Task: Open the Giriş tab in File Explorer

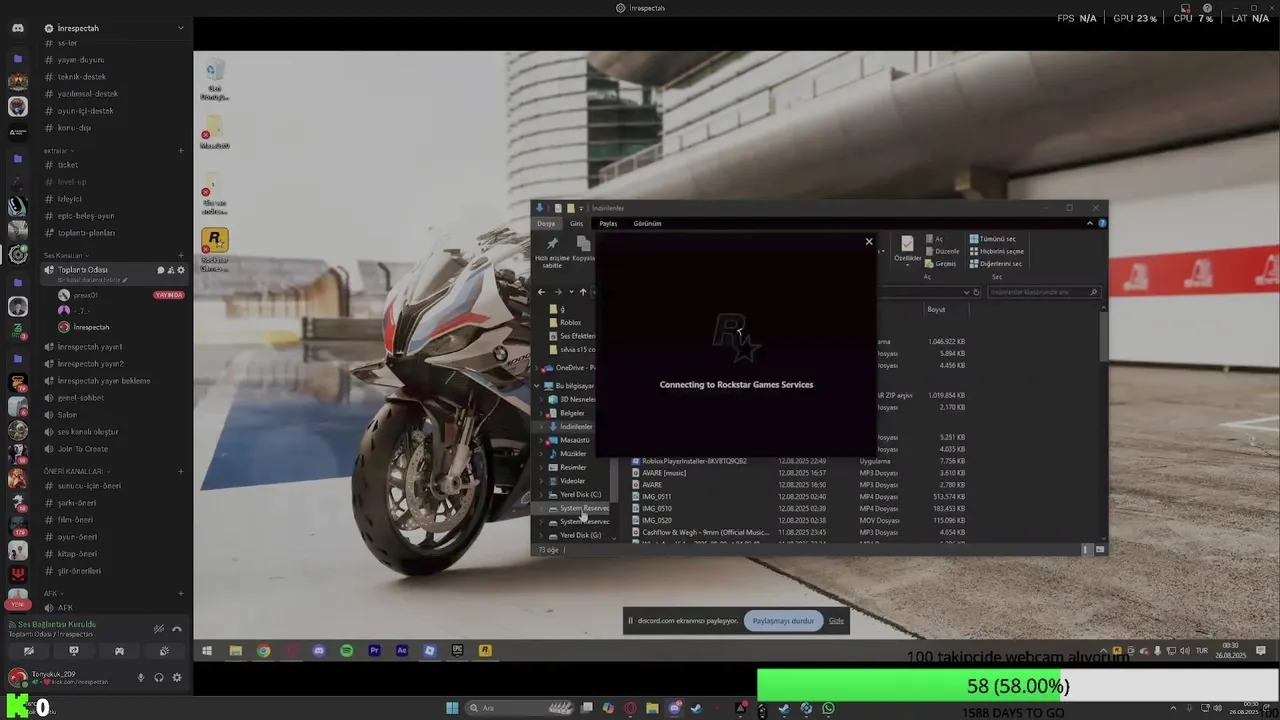Action: [577, 223]
